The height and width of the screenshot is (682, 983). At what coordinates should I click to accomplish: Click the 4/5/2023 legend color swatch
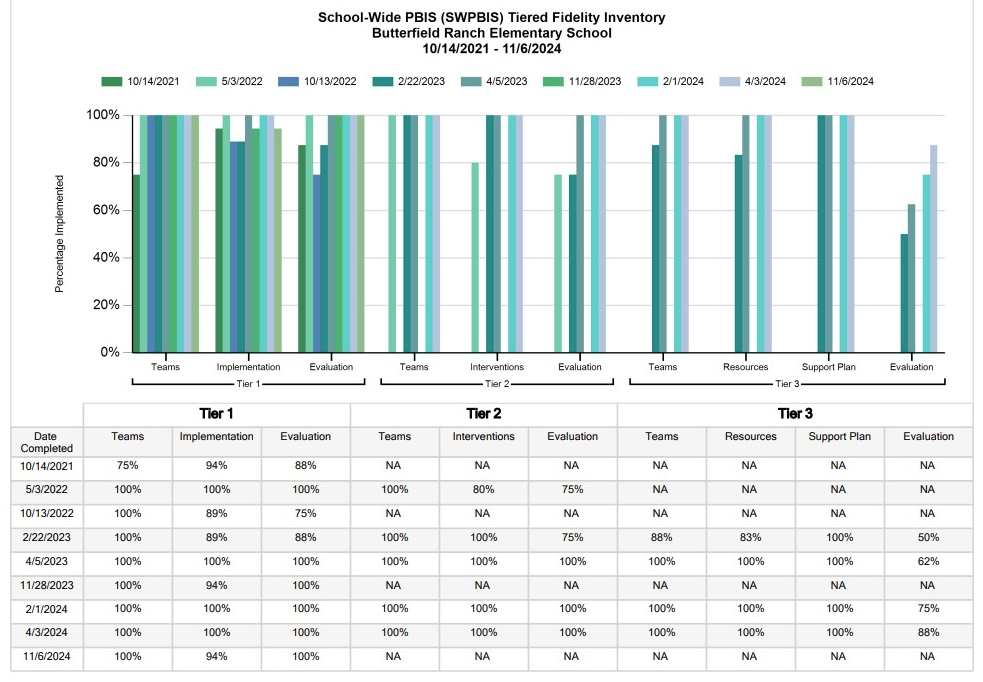coord(471,82)
